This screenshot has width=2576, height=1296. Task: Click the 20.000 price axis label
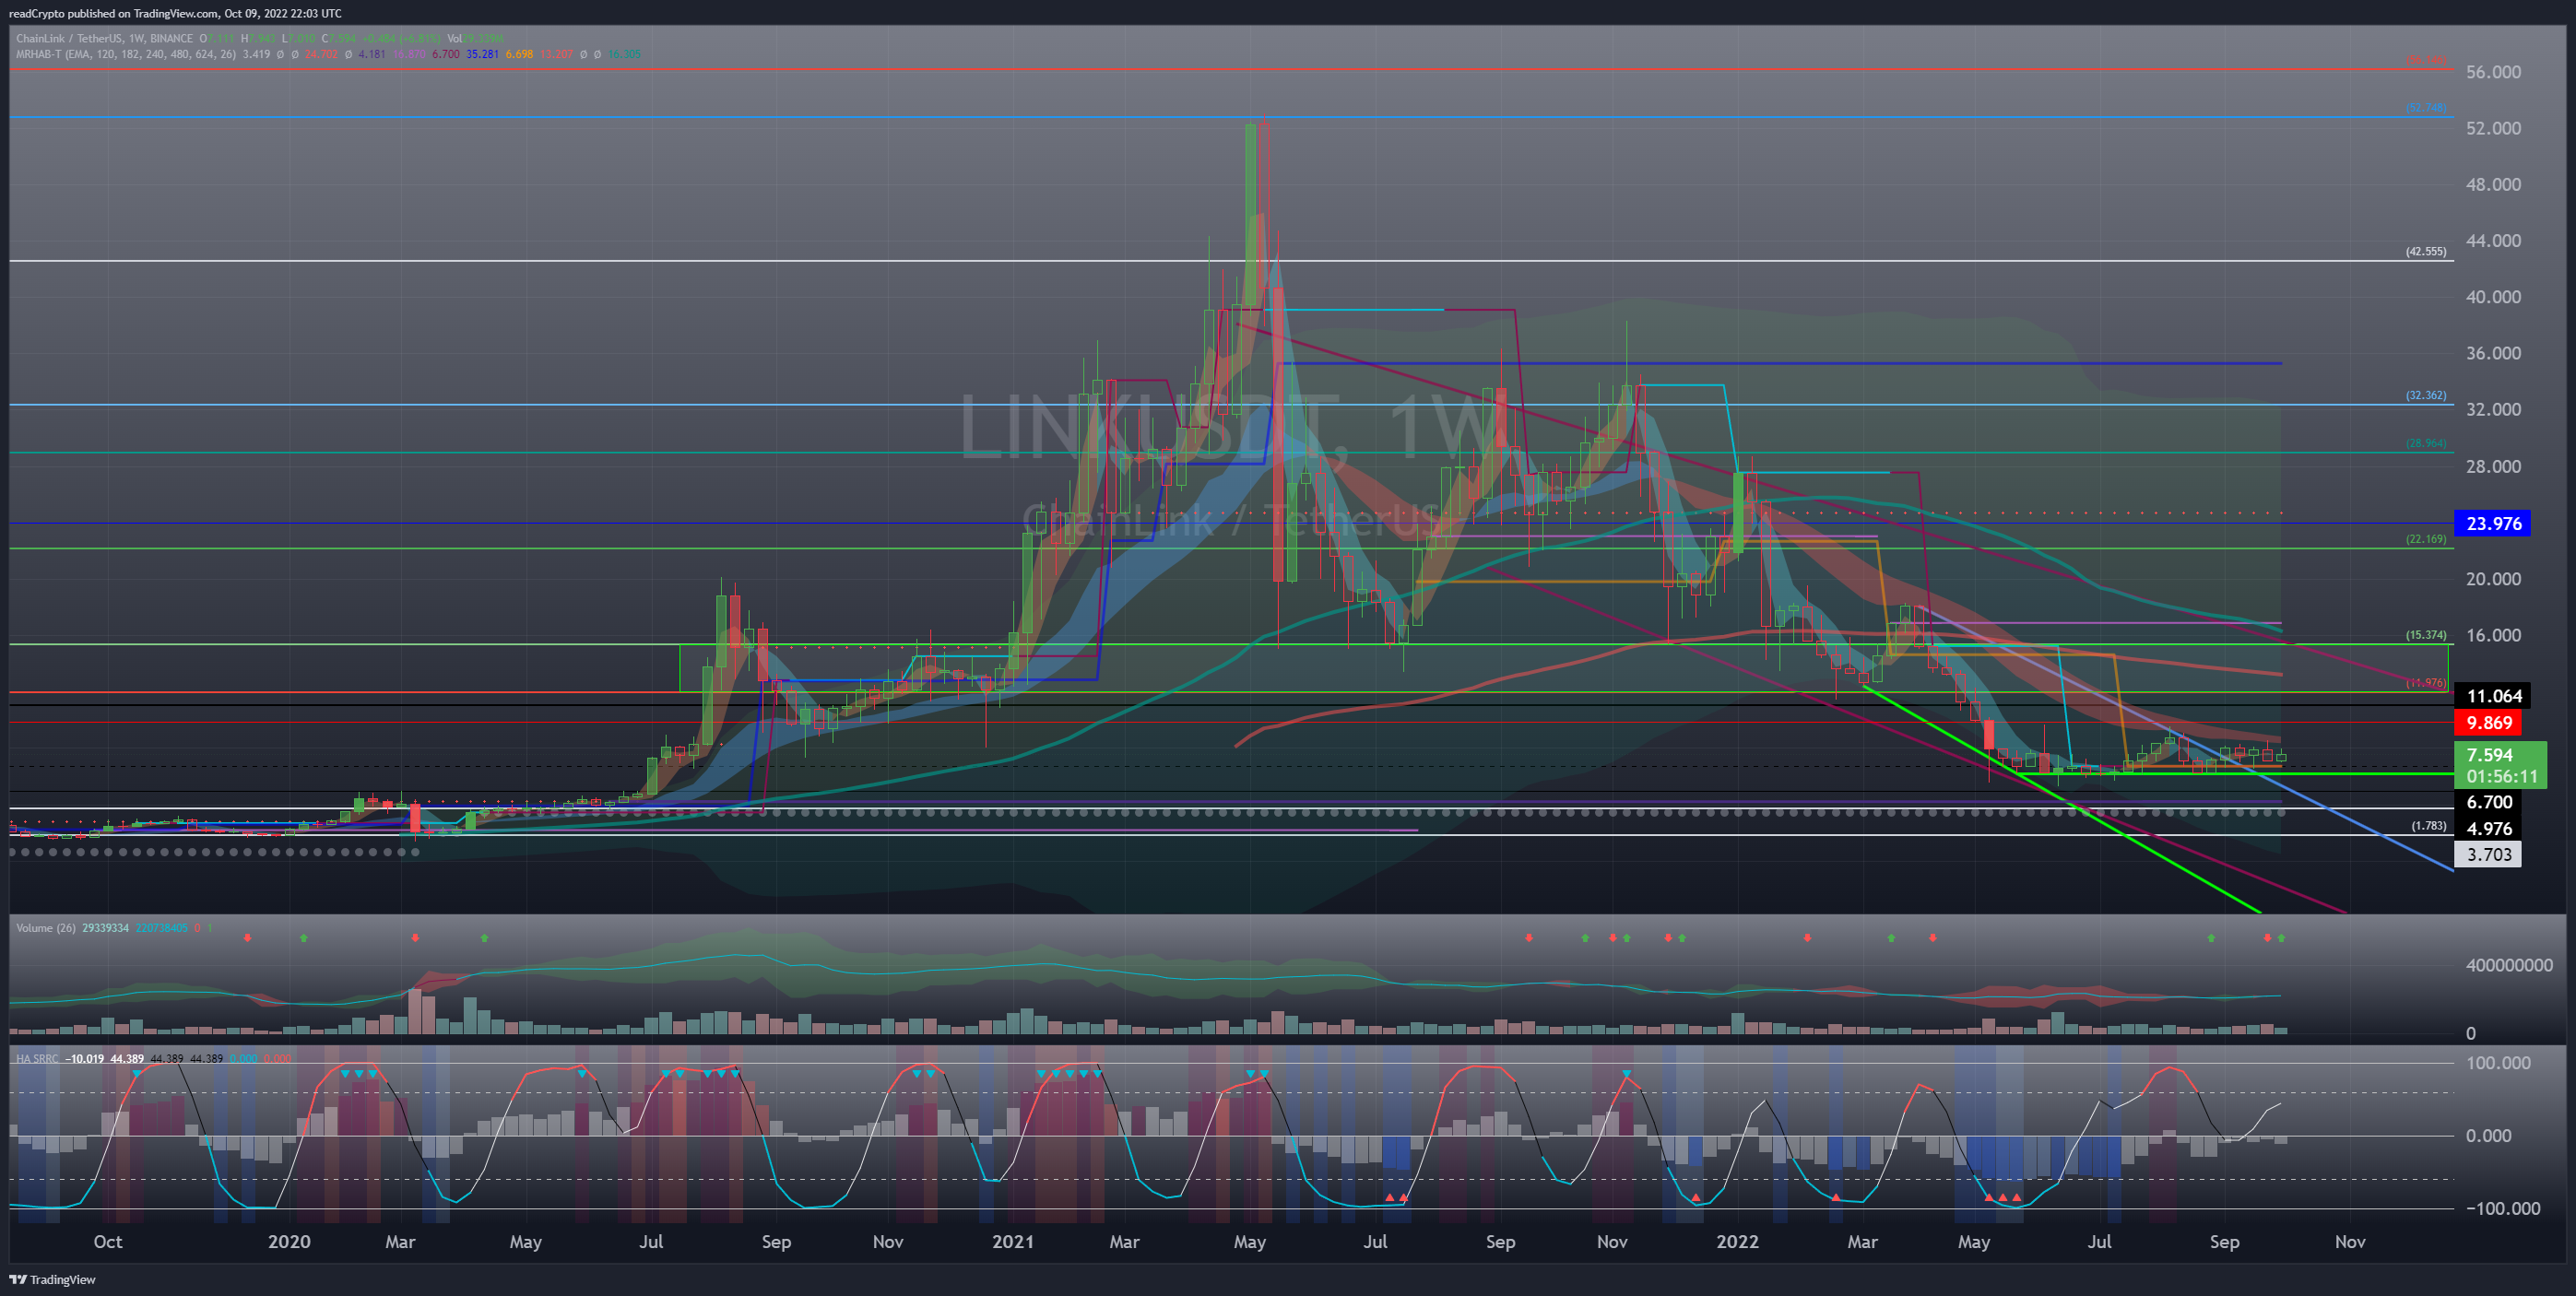coord(2493,579)
